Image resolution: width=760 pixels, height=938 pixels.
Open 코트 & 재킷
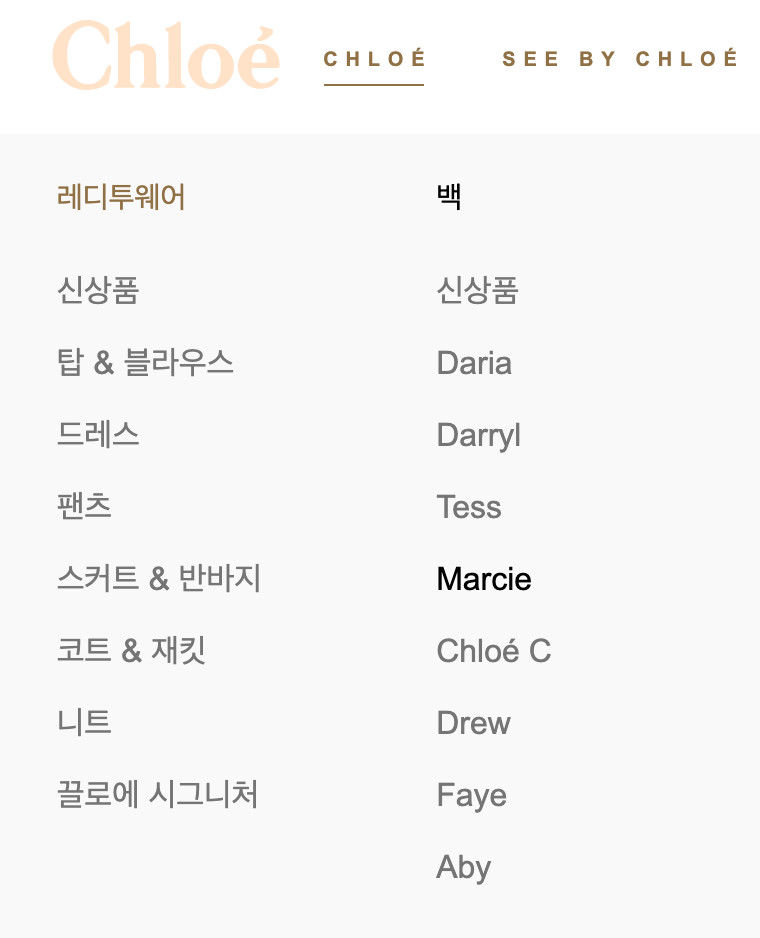tap(133, 651)
